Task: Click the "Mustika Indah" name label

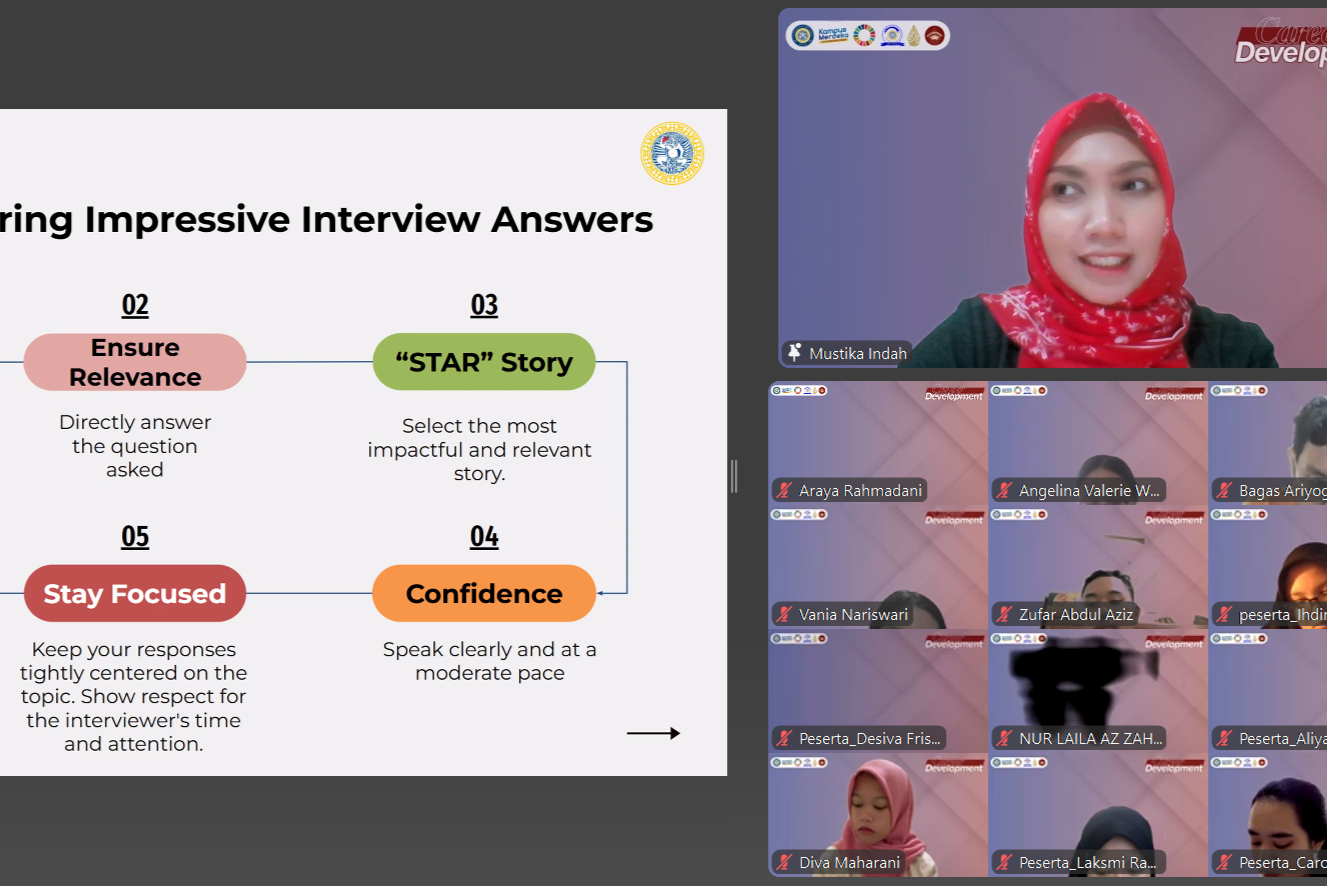Action: coord(858,353)
